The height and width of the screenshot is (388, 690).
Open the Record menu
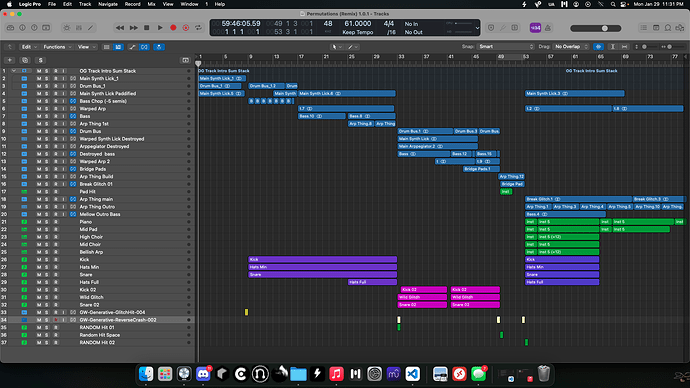[132, 4]
